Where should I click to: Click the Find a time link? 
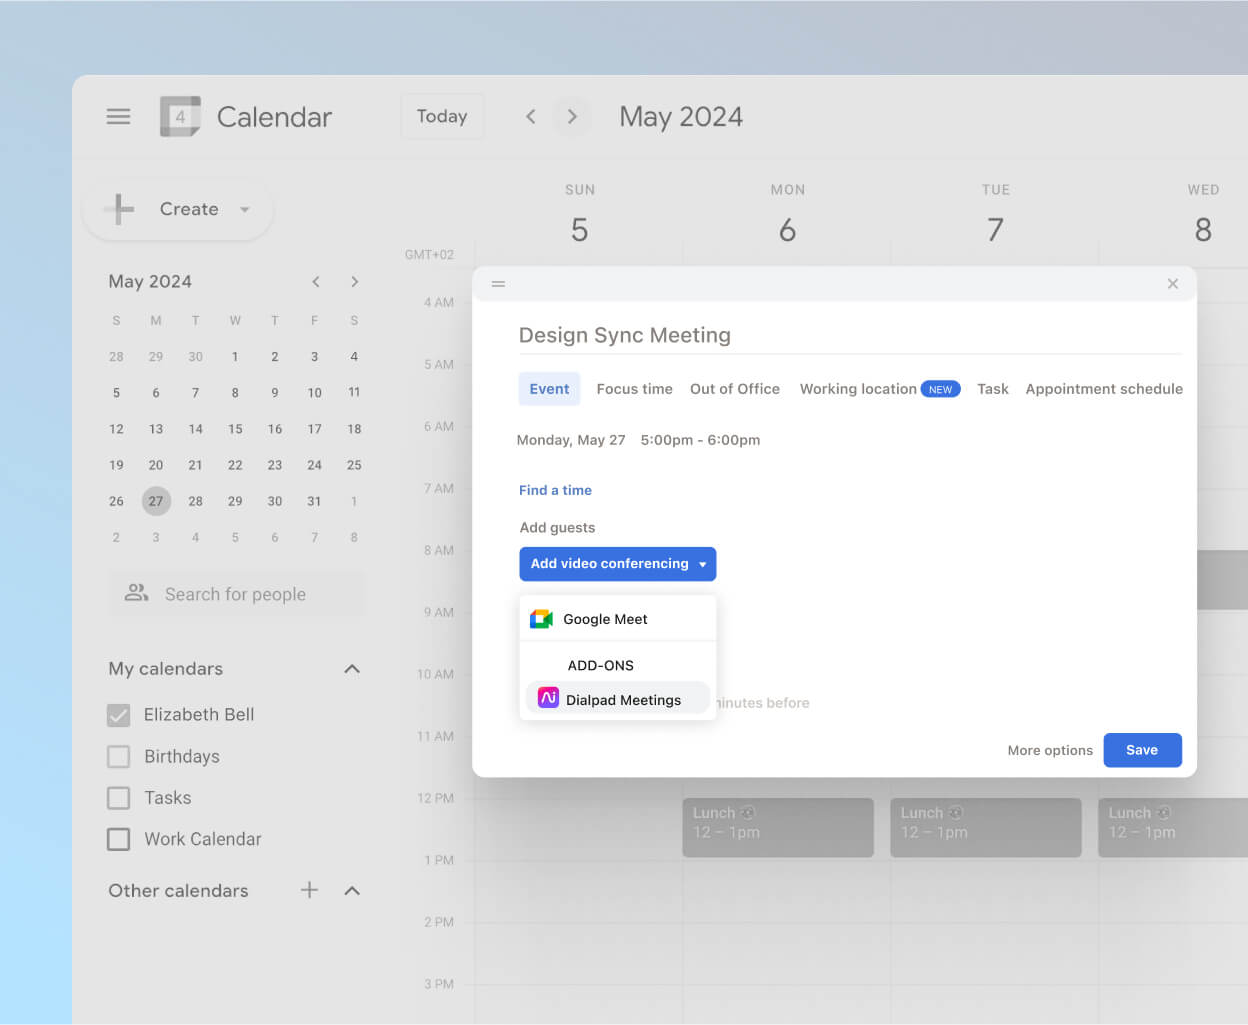[x=555, y=490]
